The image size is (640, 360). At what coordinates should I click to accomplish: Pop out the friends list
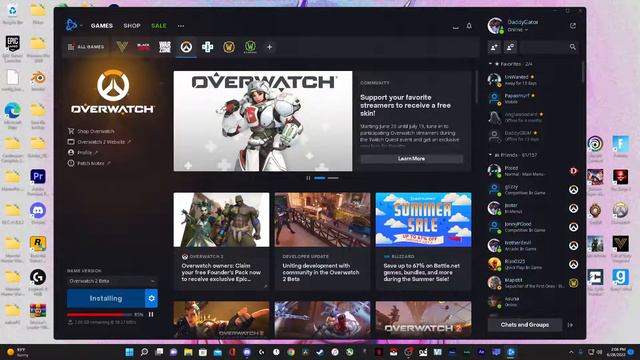573,25
